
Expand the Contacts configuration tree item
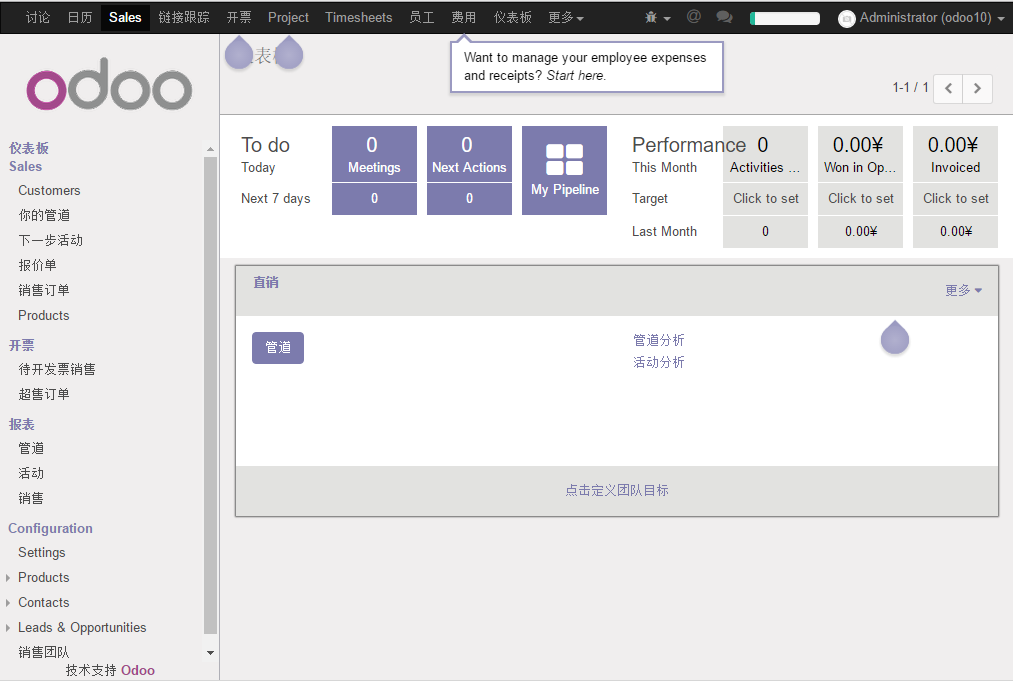8,603
